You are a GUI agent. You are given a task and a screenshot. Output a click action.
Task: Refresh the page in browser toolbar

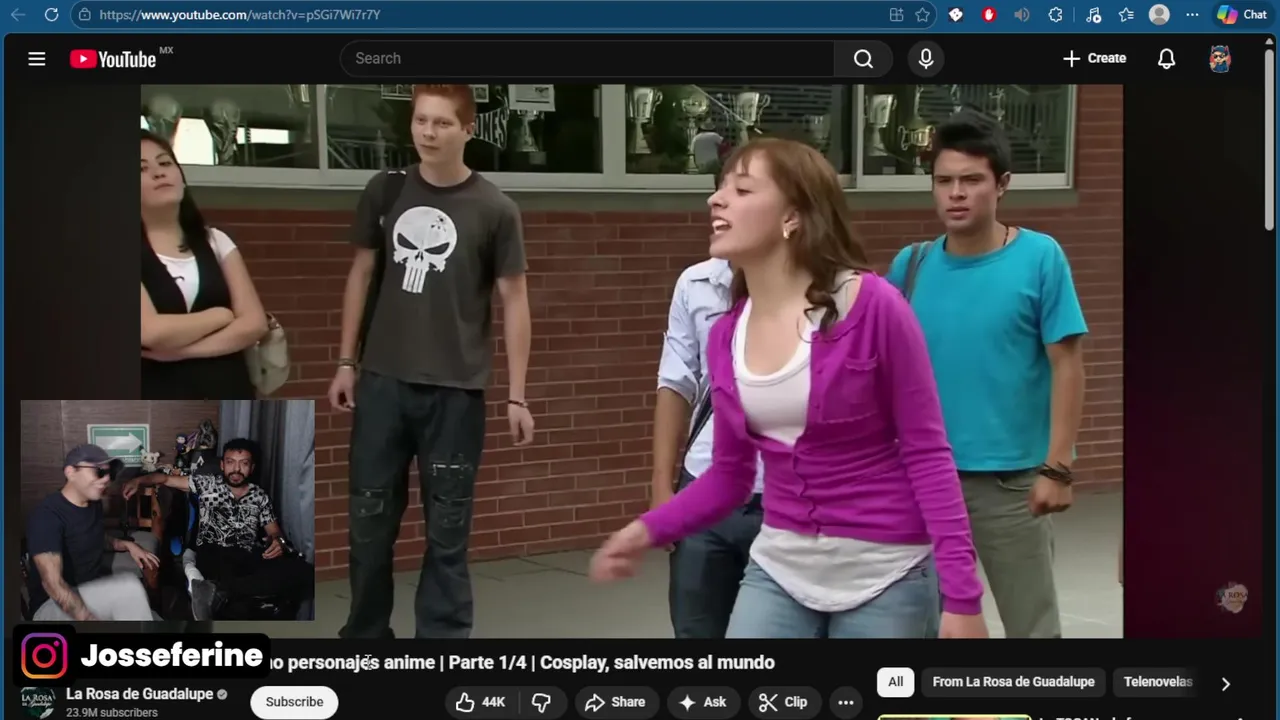coord(51,15)
